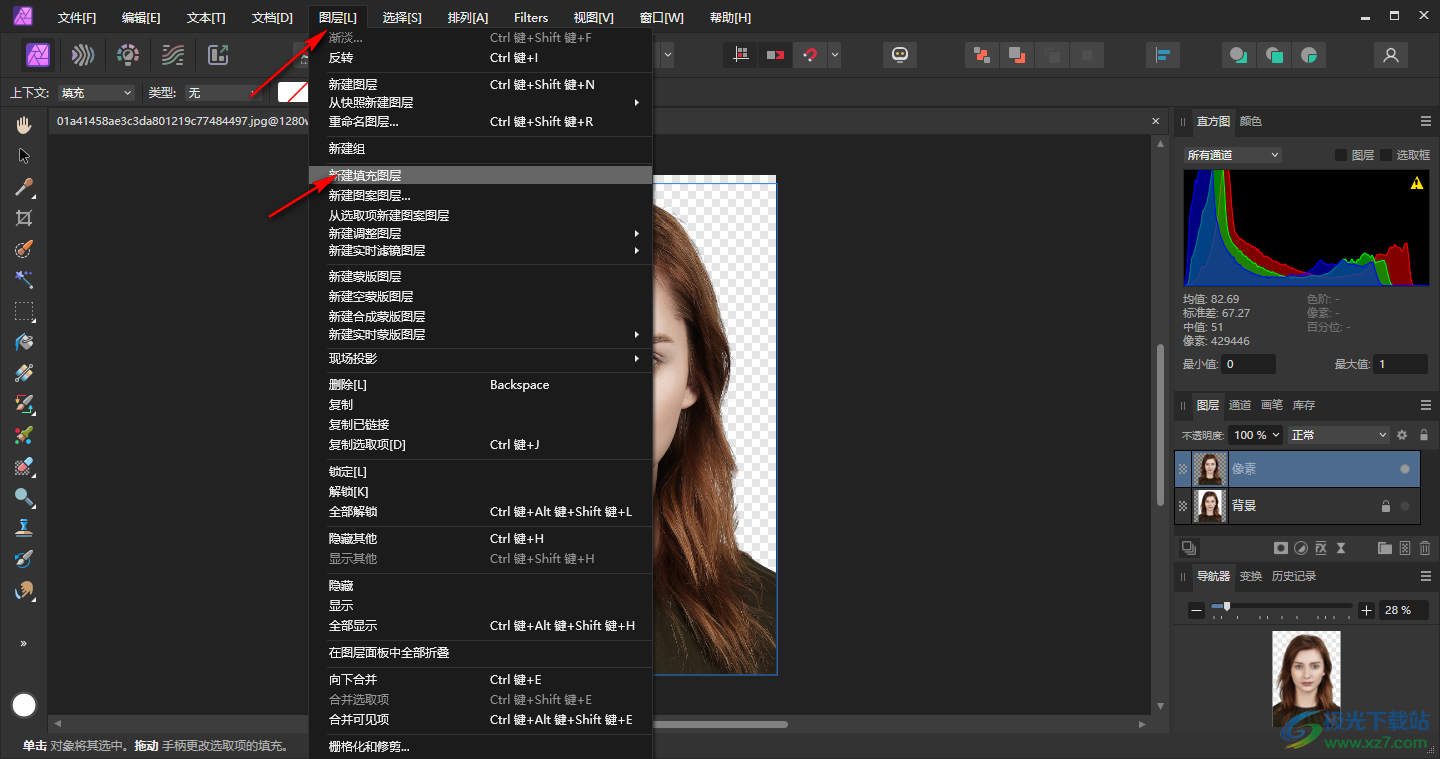Click the navigator zoom slider handle
1440x759 pixels.
[1227, 607]
